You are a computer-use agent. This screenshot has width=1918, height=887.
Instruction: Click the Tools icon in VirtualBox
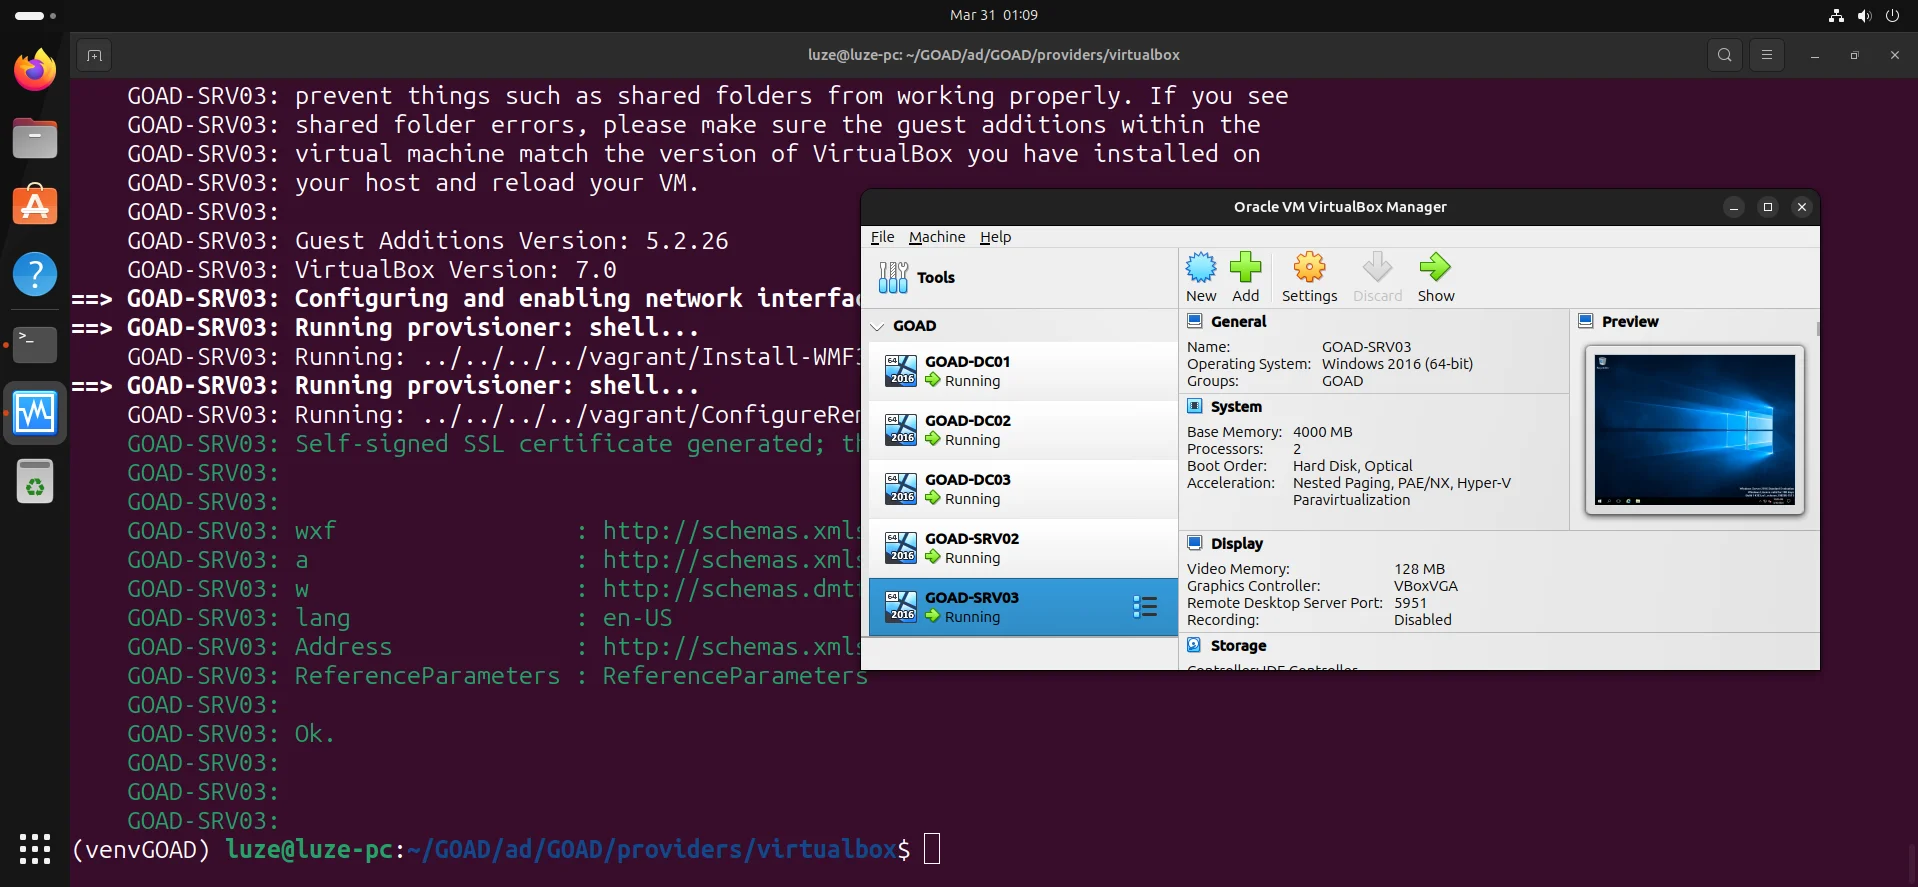point(893,278)
